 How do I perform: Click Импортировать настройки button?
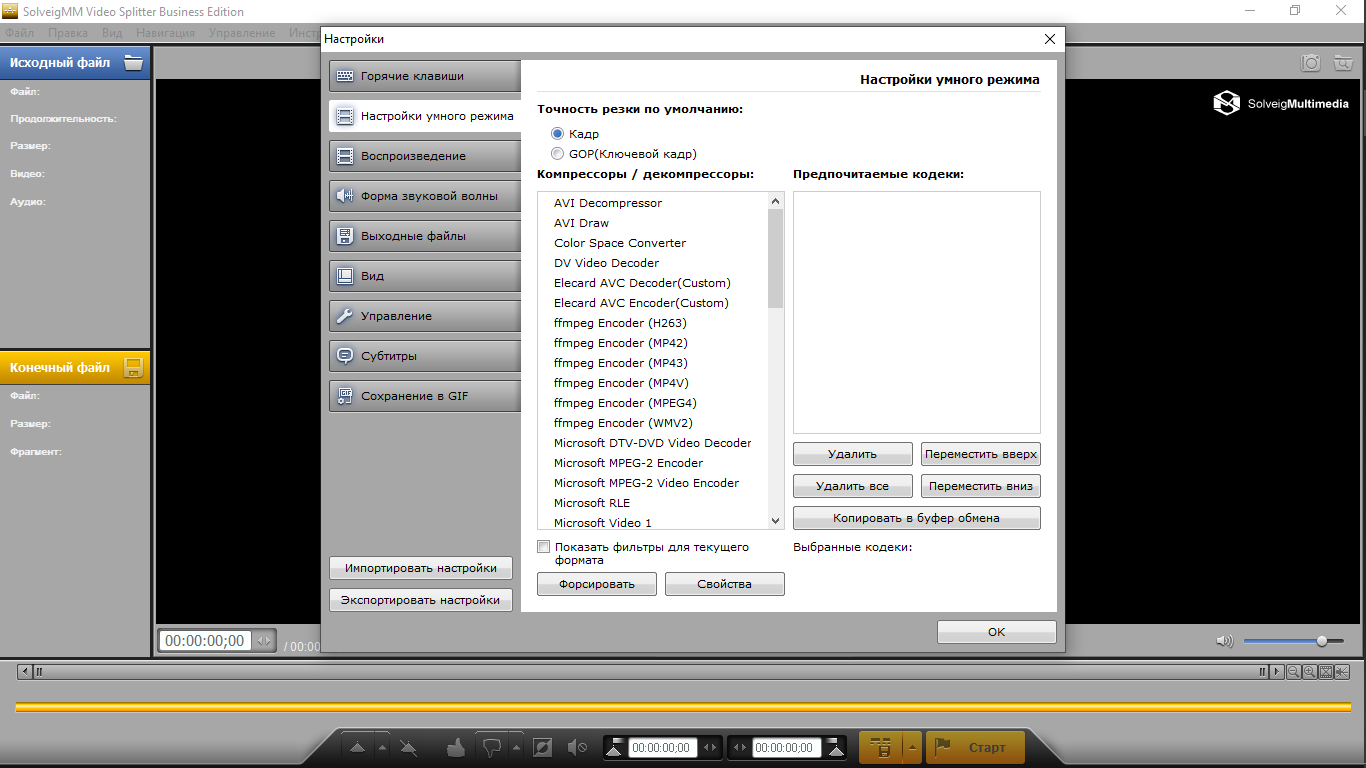click(x=421, y=568)
